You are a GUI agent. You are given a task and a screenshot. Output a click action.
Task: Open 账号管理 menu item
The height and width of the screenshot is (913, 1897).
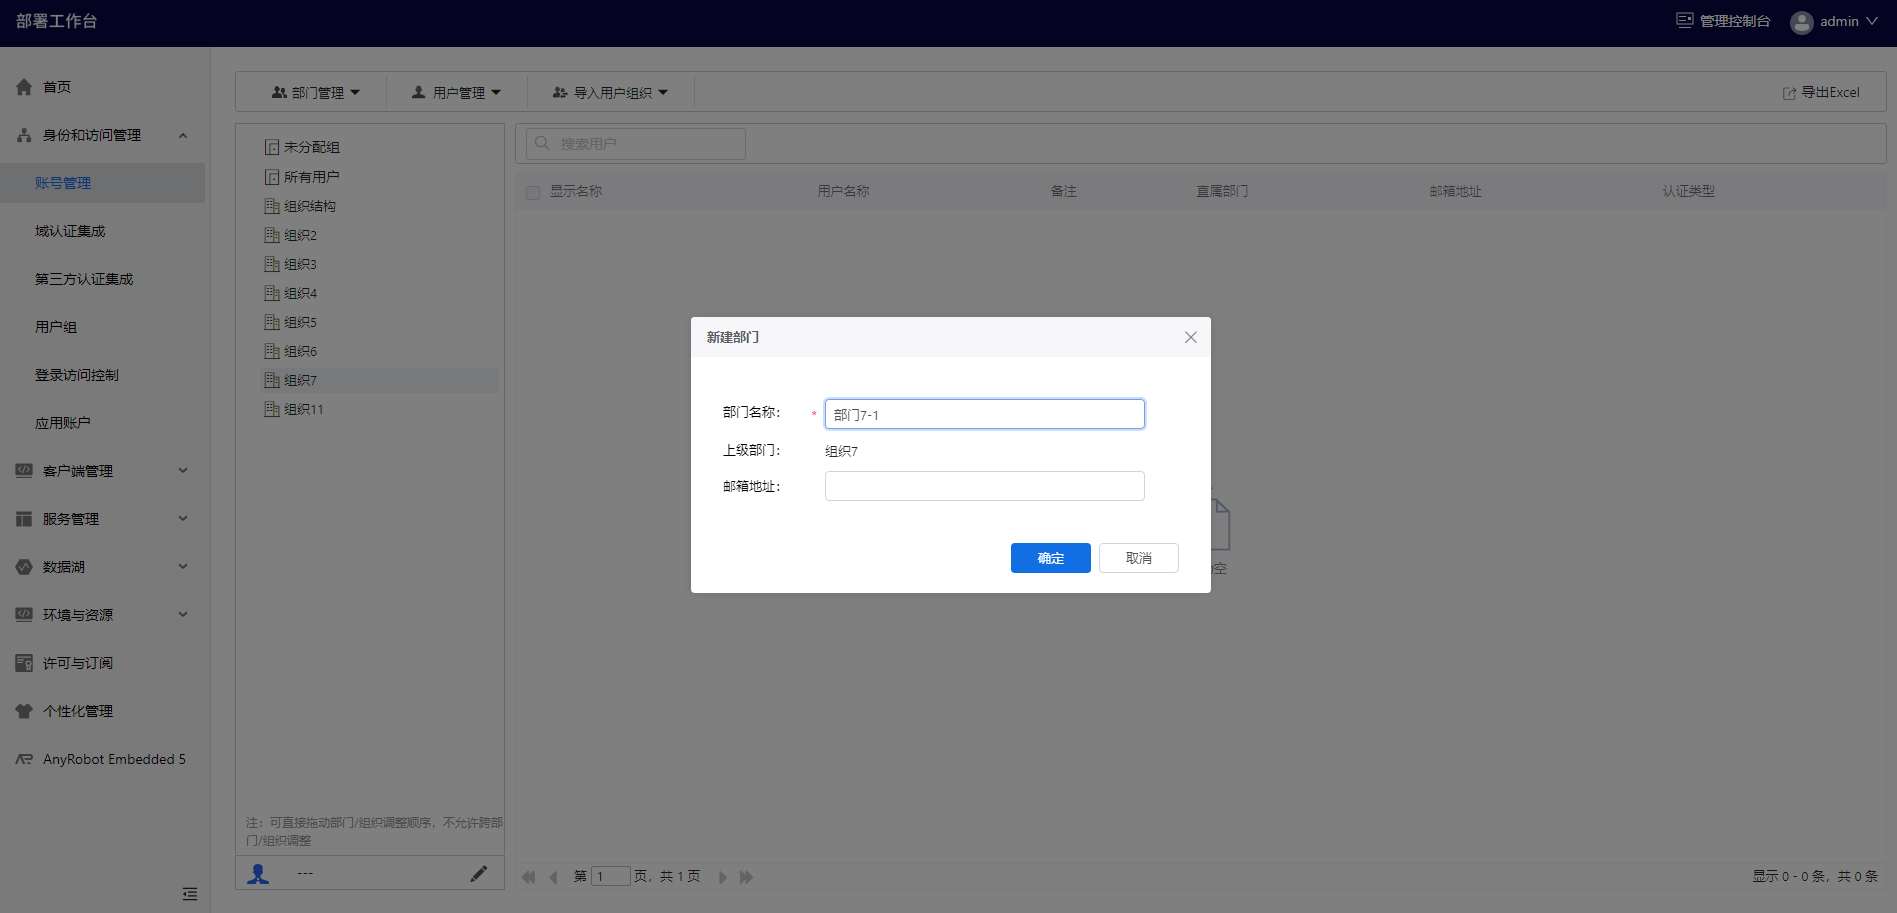click(102, 183)
